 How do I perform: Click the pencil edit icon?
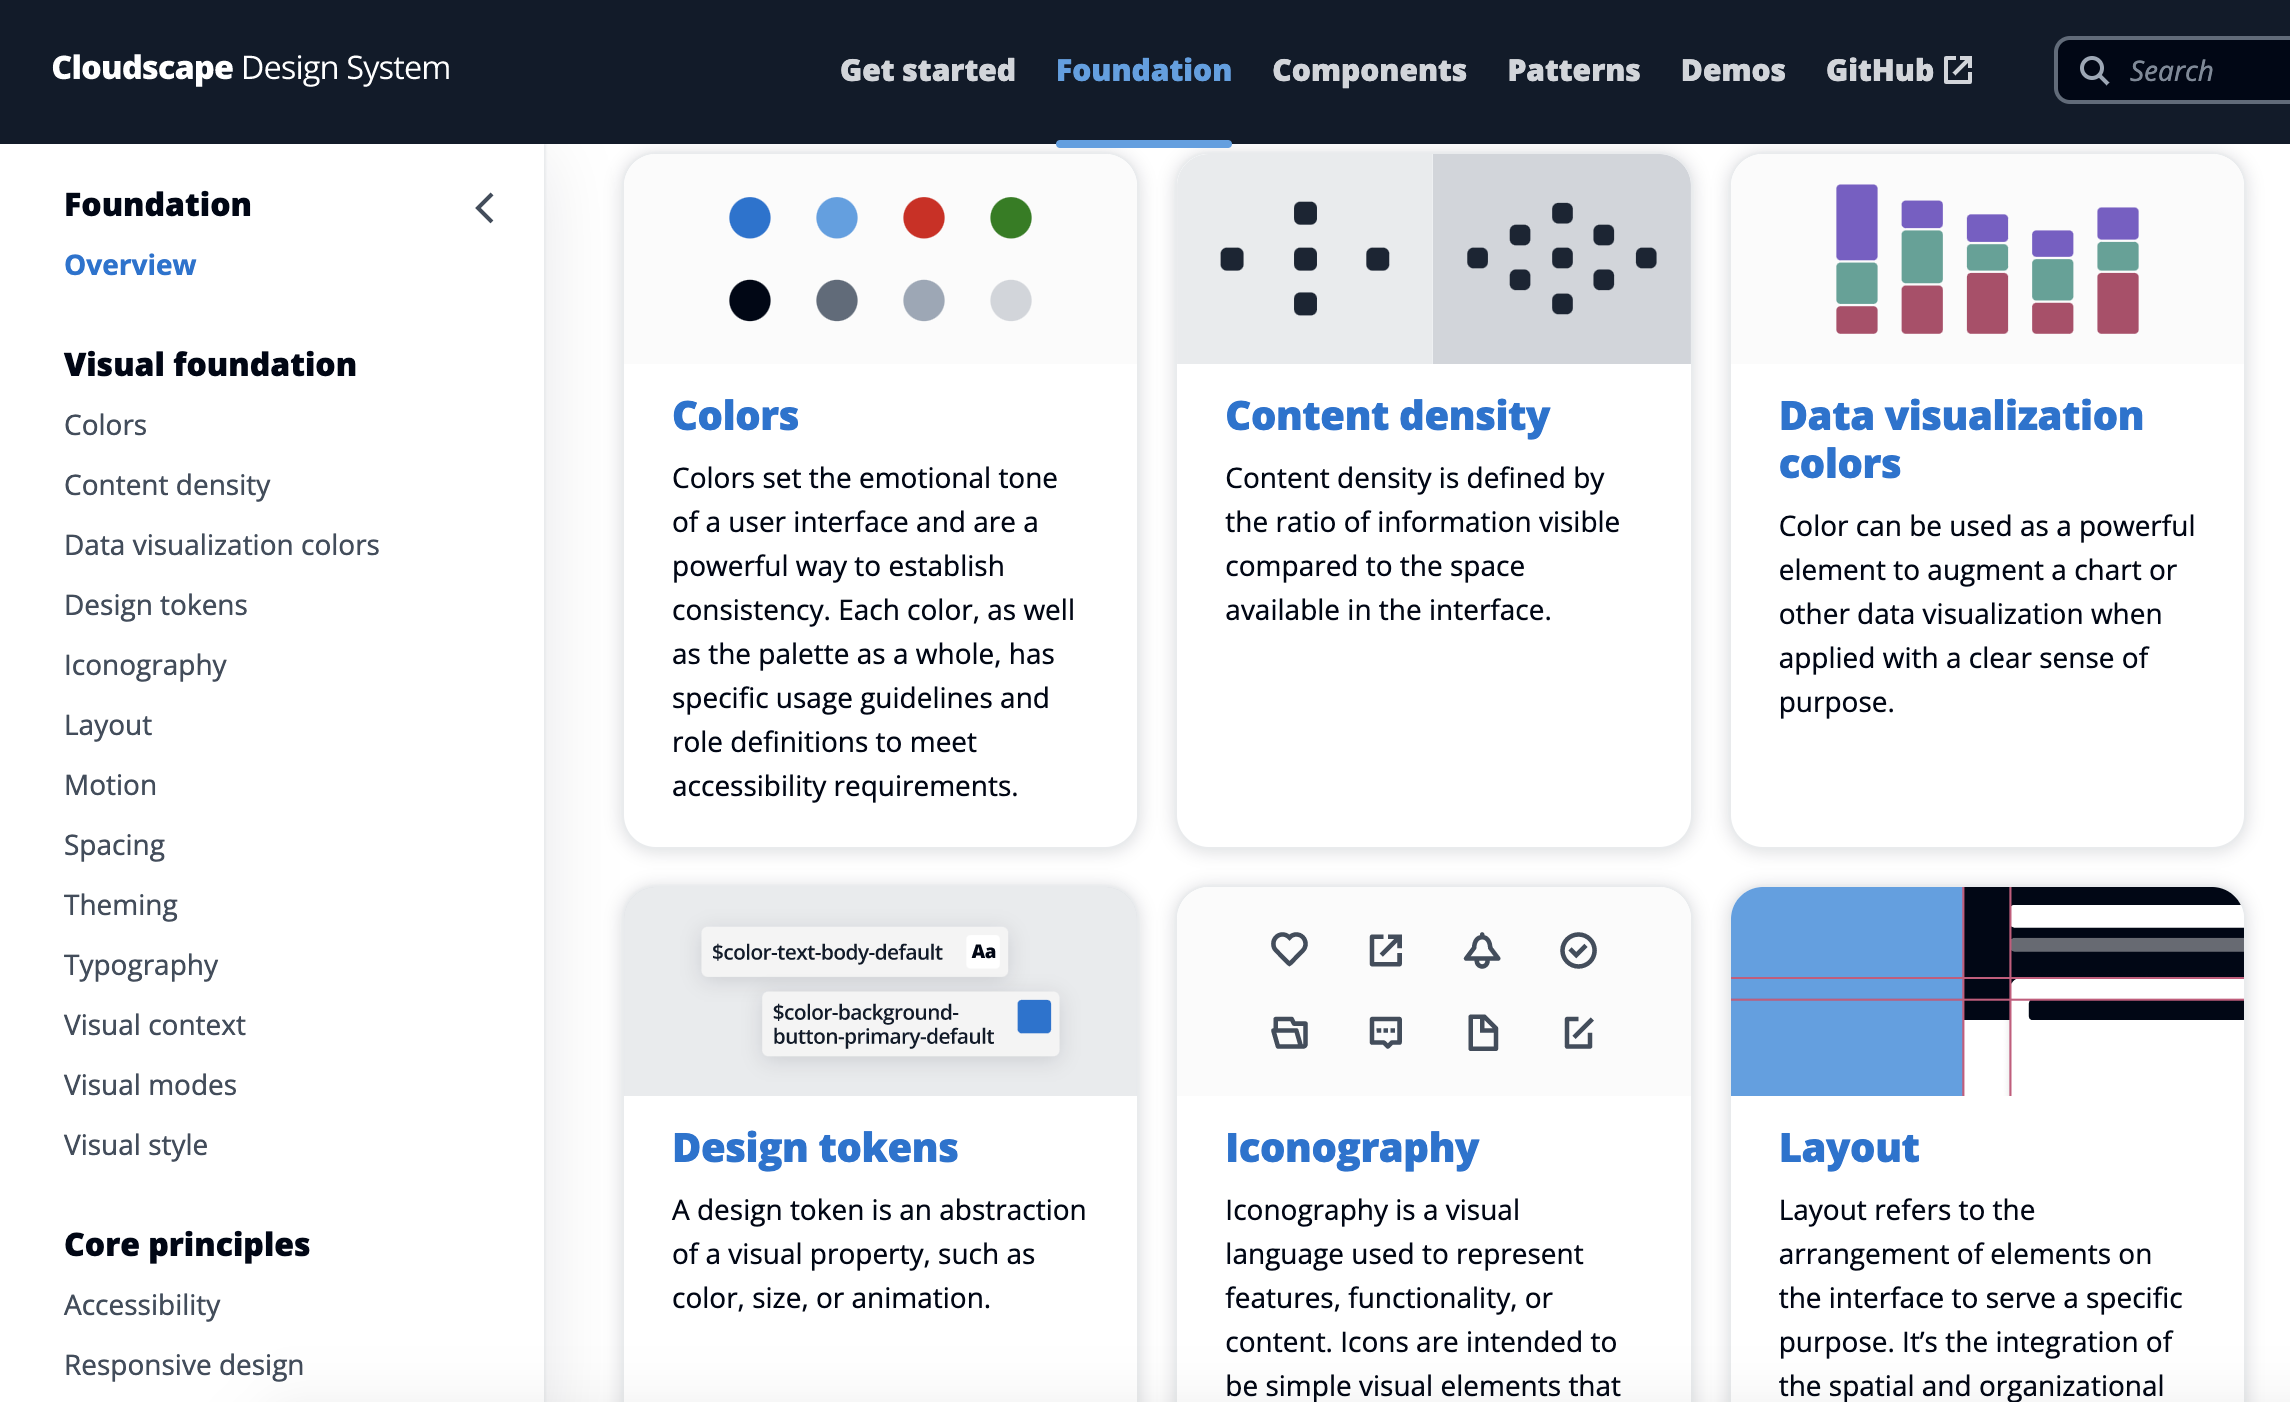coord(1578,1032)
